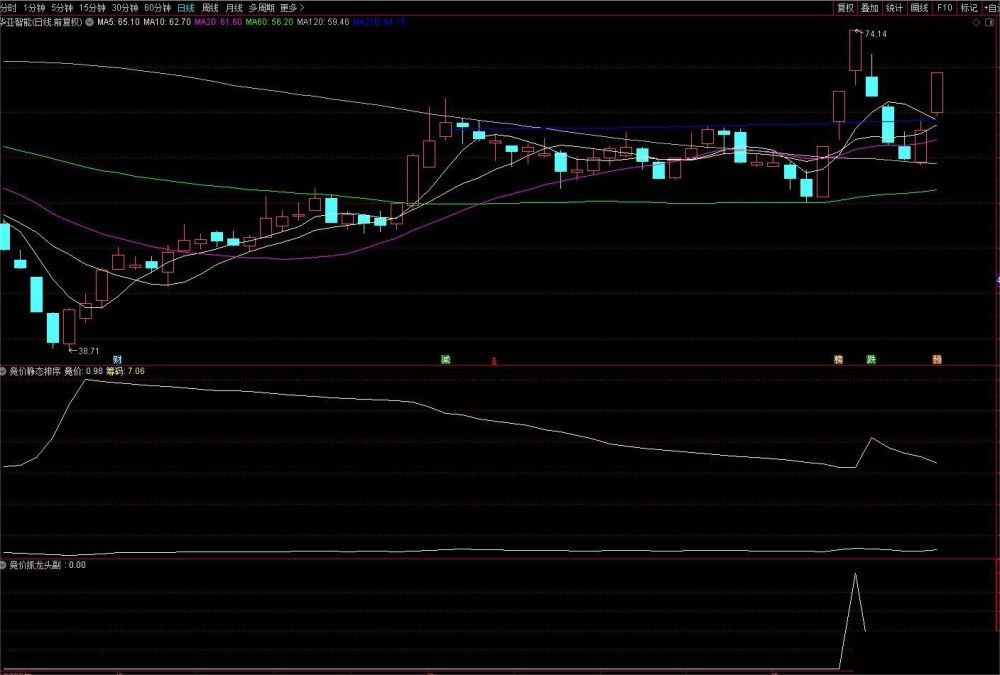Click the green 跌 event marker

871,360
